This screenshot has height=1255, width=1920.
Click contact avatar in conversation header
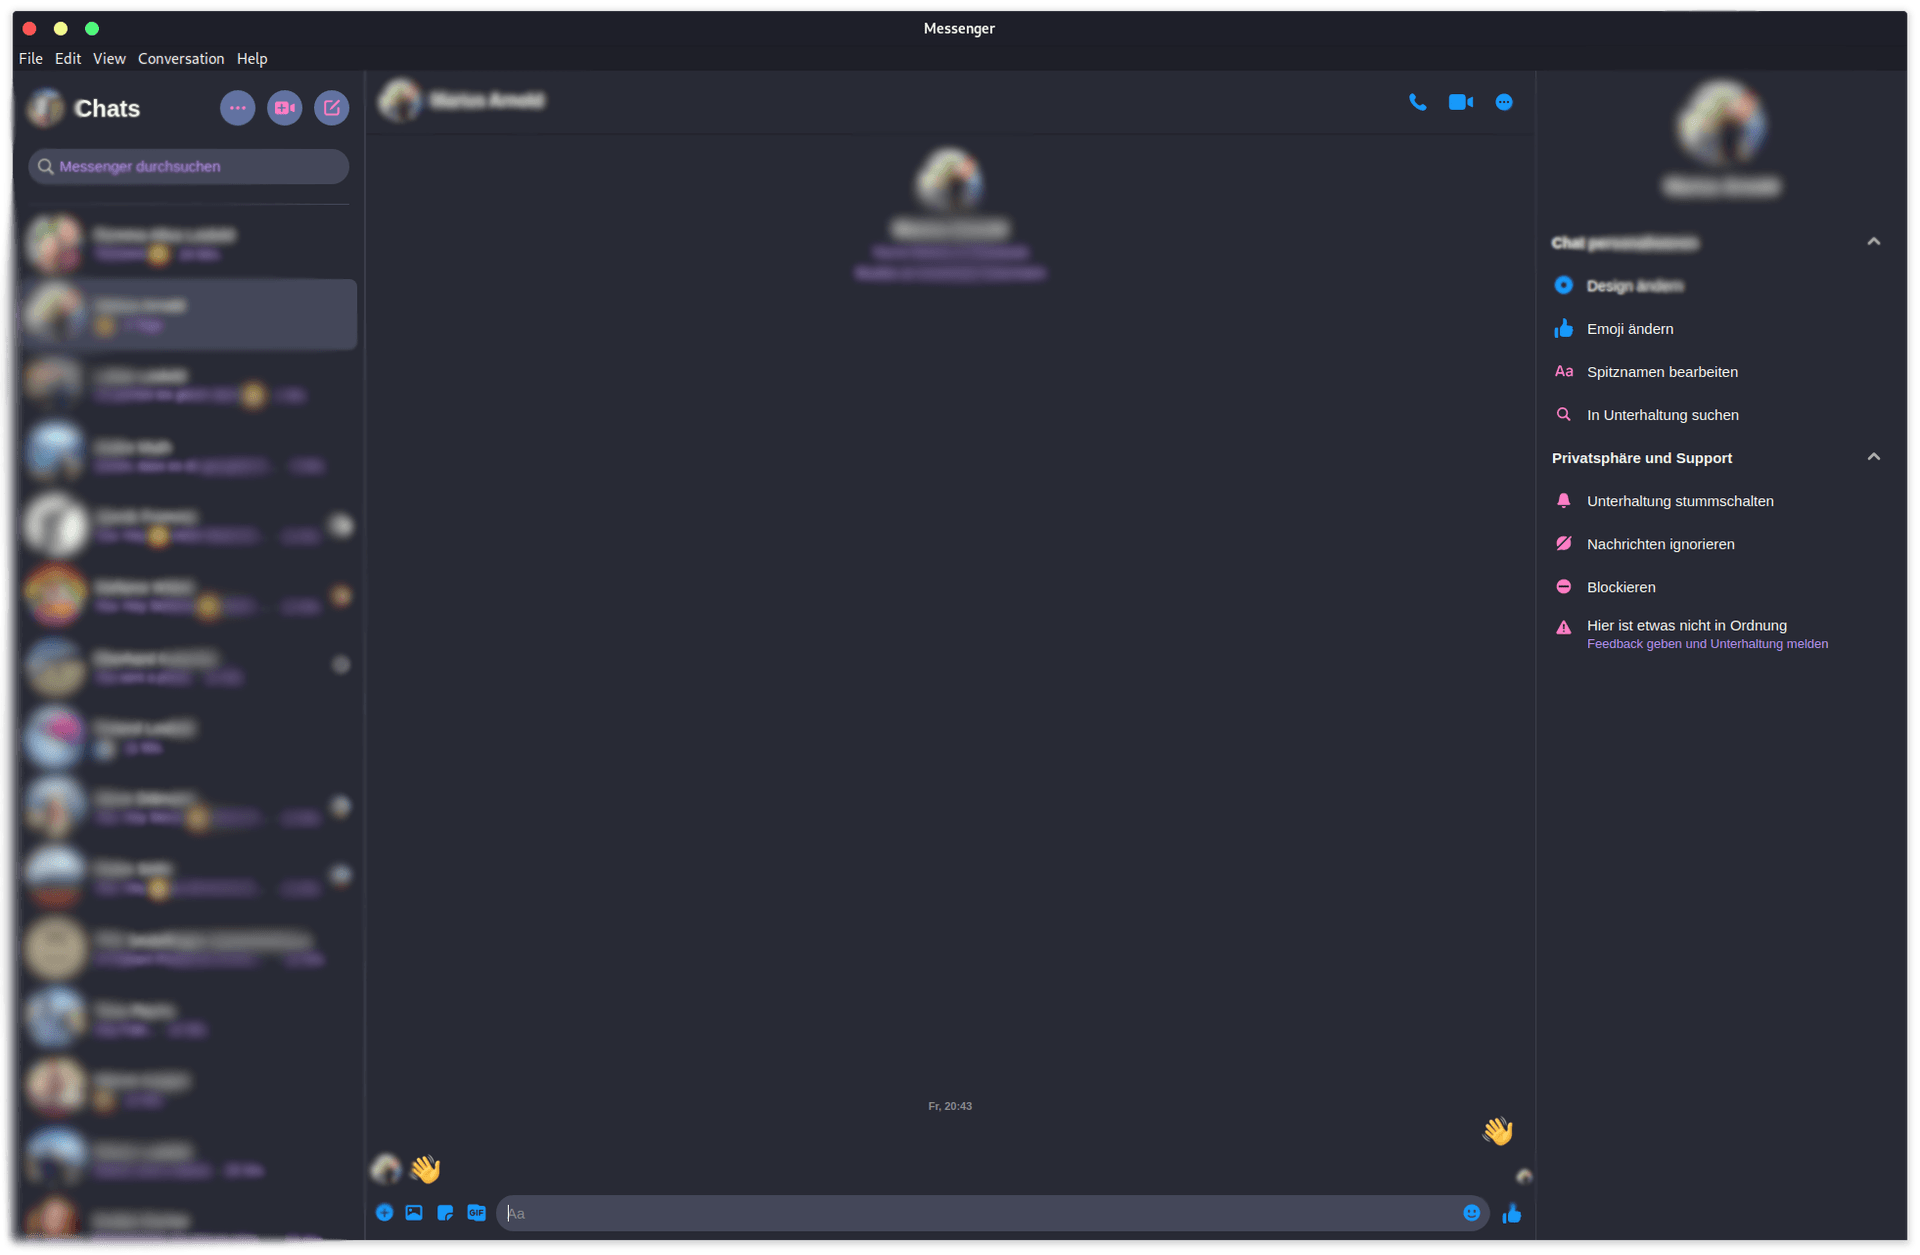tap(400, 101)
